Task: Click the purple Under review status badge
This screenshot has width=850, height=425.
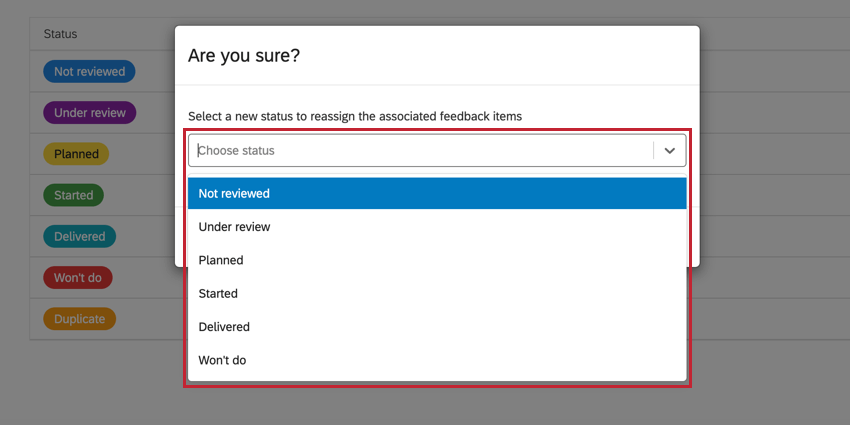Action: coord(89,113)
